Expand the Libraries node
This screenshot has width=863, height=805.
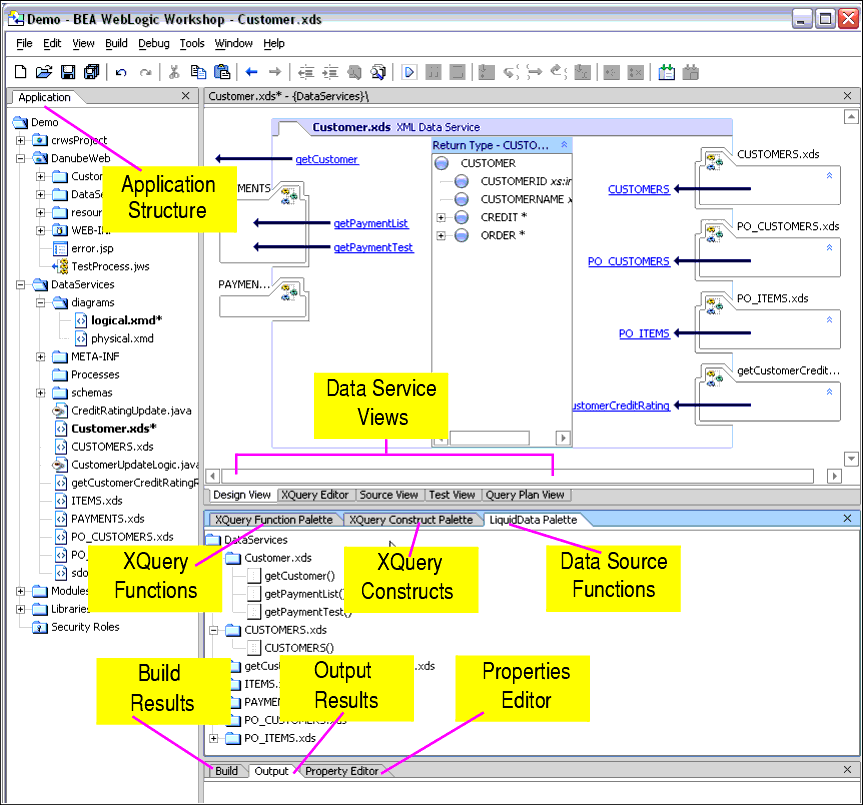pyautogui.click(x=20, y=609)
